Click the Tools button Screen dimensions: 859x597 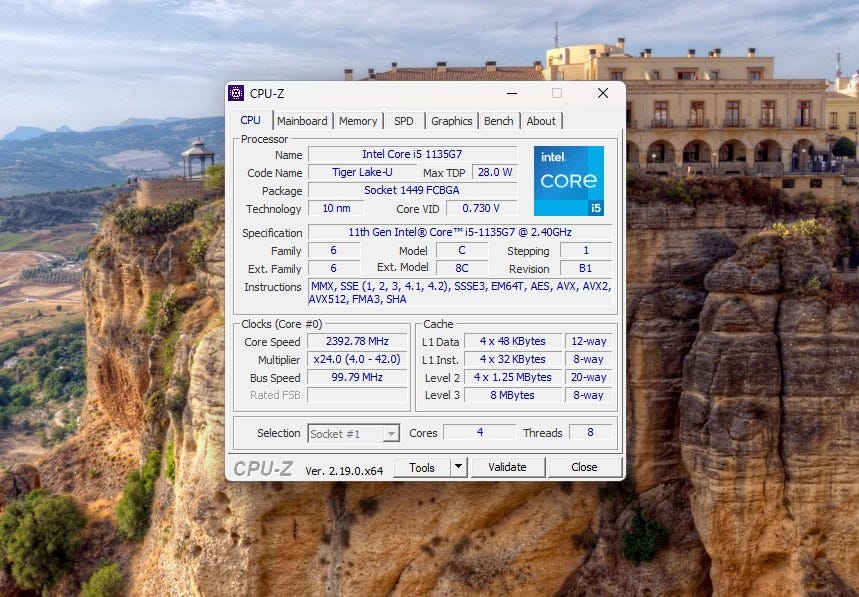pos(422,467)
